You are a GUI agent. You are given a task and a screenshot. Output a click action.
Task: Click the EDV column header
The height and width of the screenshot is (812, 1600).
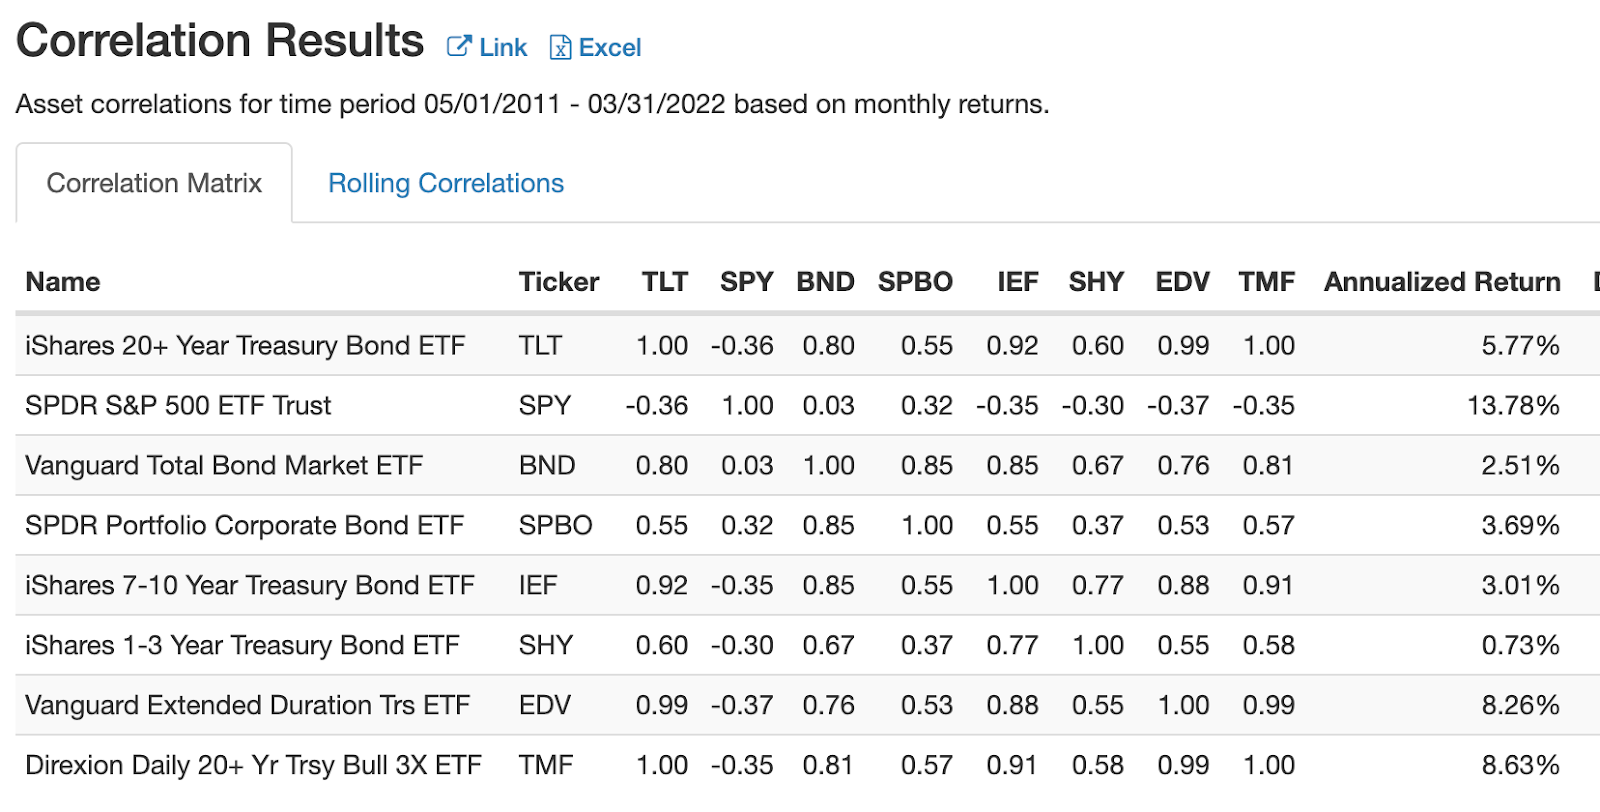[x=1182, y=282]
